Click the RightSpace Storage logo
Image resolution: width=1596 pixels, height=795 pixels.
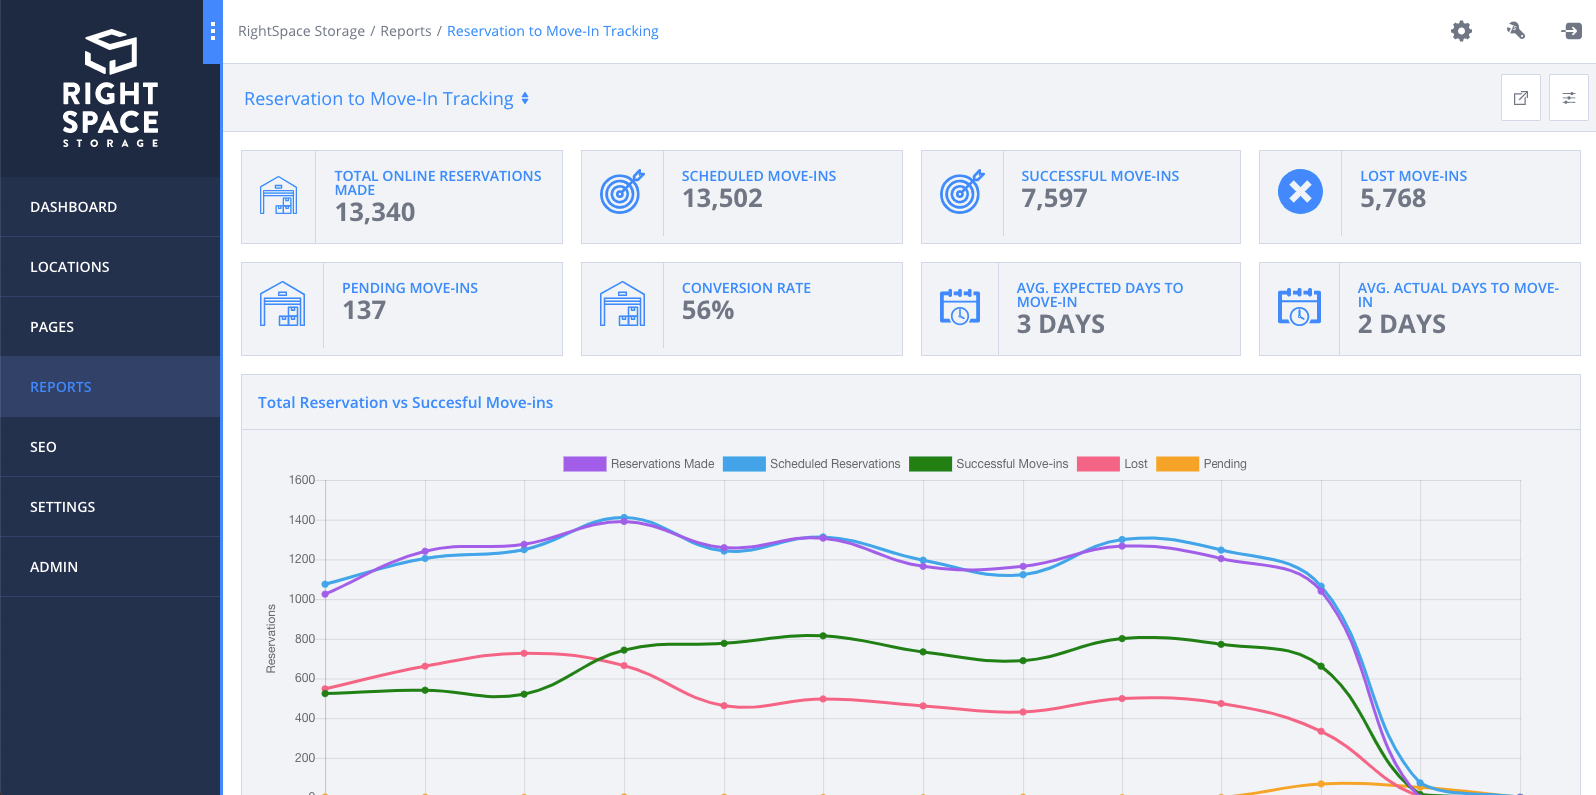(x=110, y=88)
